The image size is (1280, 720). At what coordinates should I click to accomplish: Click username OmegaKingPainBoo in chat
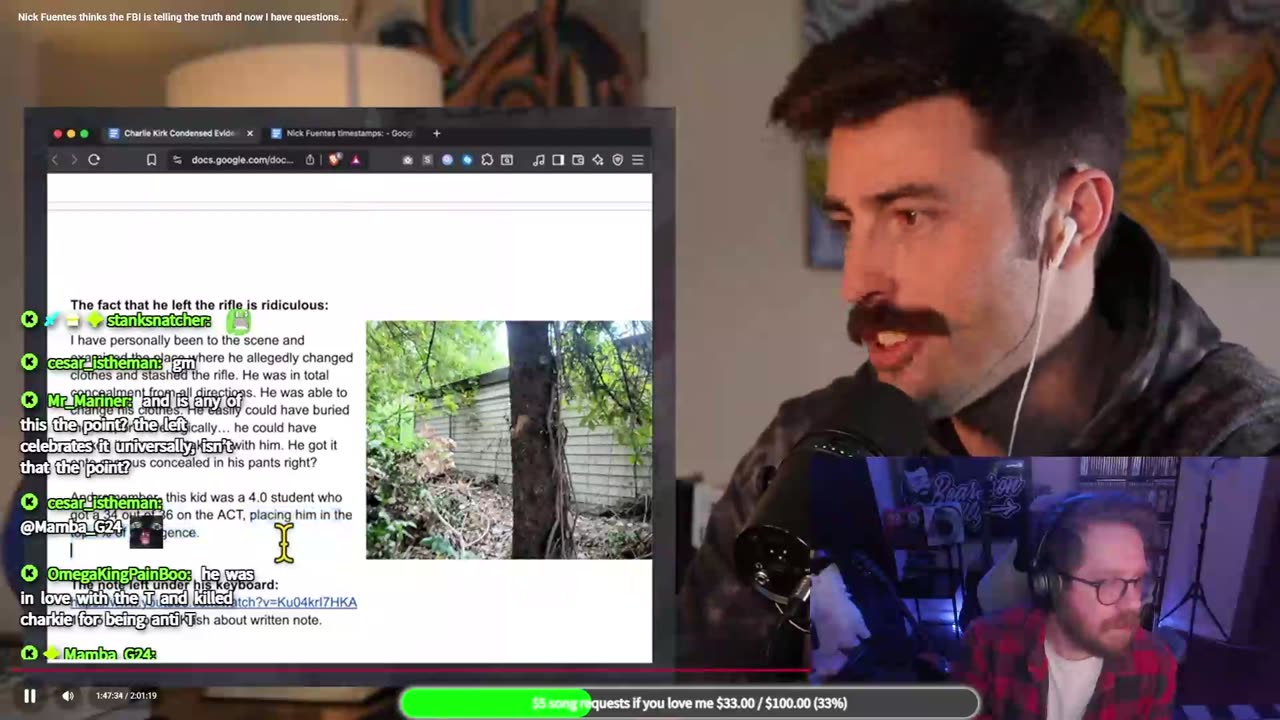tap(119, 575)
